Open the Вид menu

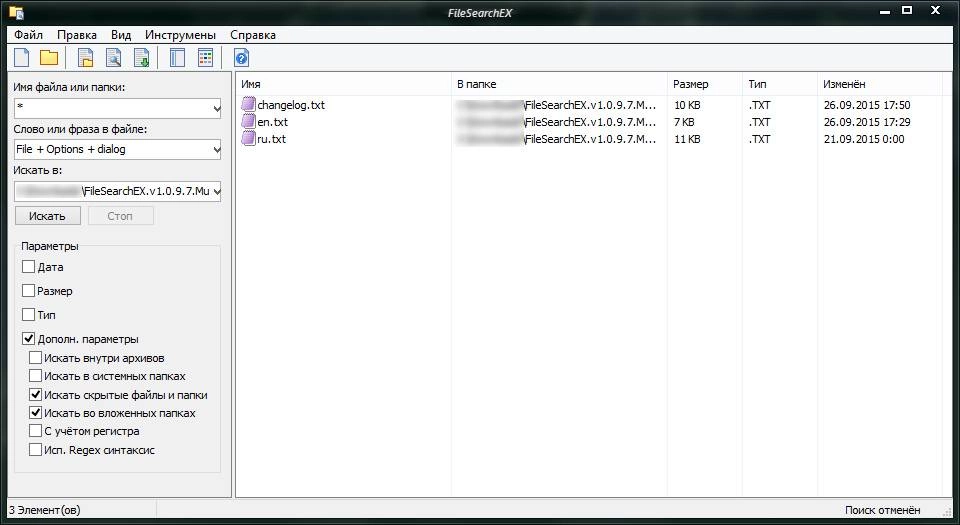pyautogui.click(x=121, y=35)
